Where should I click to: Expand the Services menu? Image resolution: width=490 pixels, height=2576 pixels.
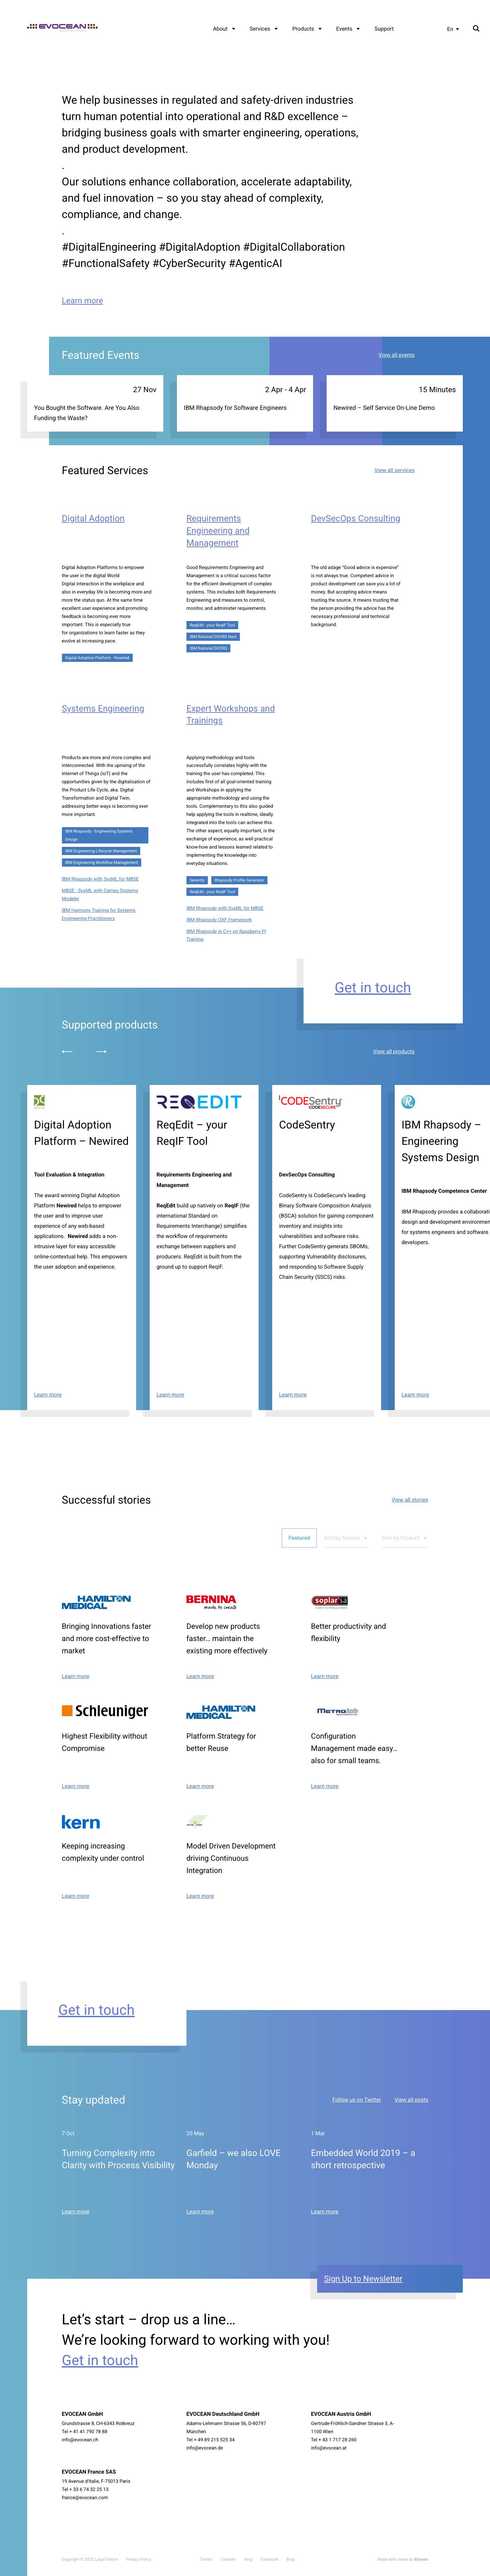pyautogui.click(x=264, y=29)
